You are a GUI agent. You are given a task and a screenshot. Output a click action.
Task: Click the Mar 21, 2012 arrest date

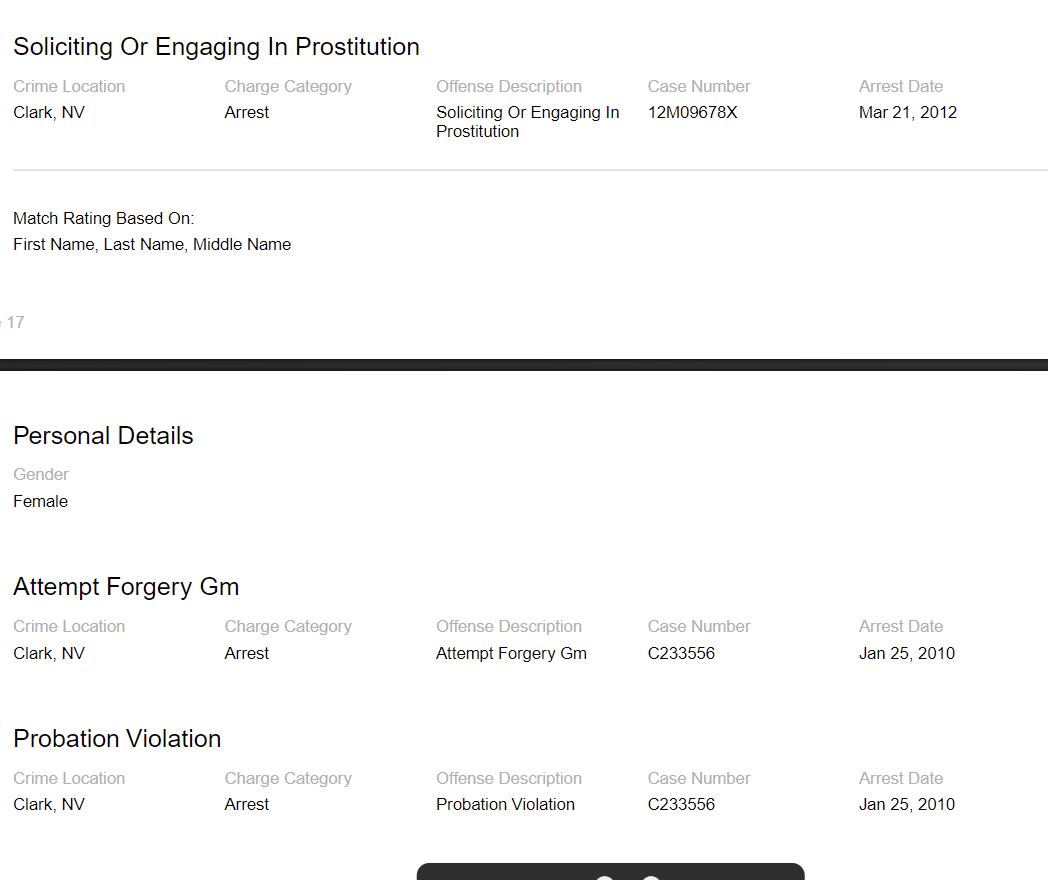[x=907, y=112]
